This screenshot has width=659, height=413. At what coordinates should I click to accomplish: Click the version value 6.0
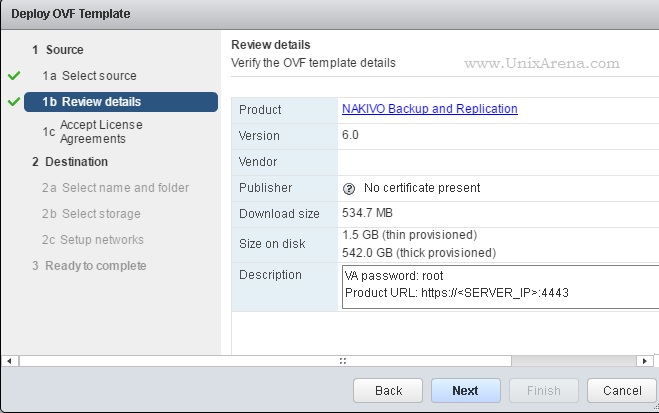point(350,135)
